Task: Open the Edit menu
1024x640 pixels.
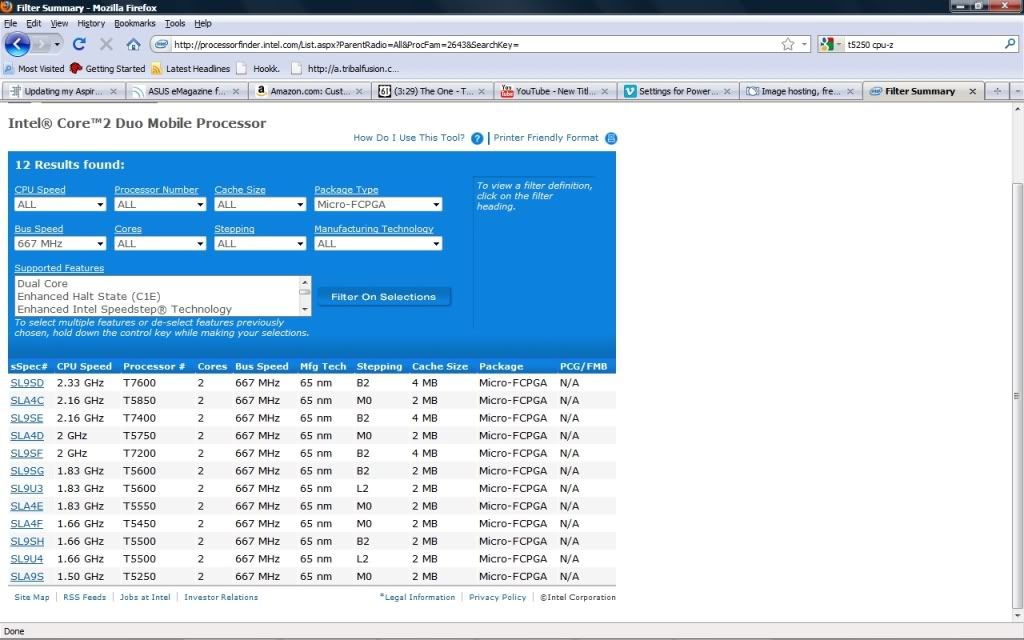Action: (x=33, y=24)
